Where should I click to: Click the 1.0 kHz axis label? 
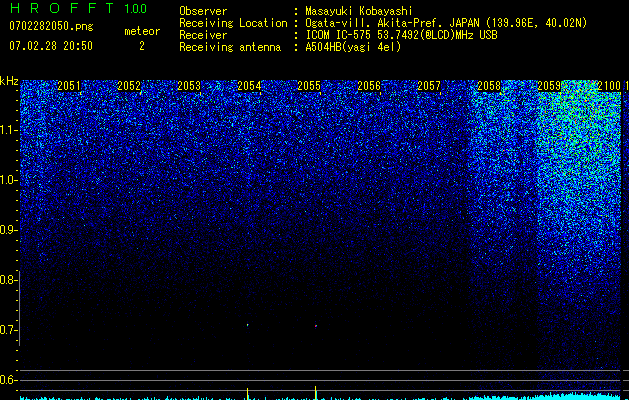(8, 180)
